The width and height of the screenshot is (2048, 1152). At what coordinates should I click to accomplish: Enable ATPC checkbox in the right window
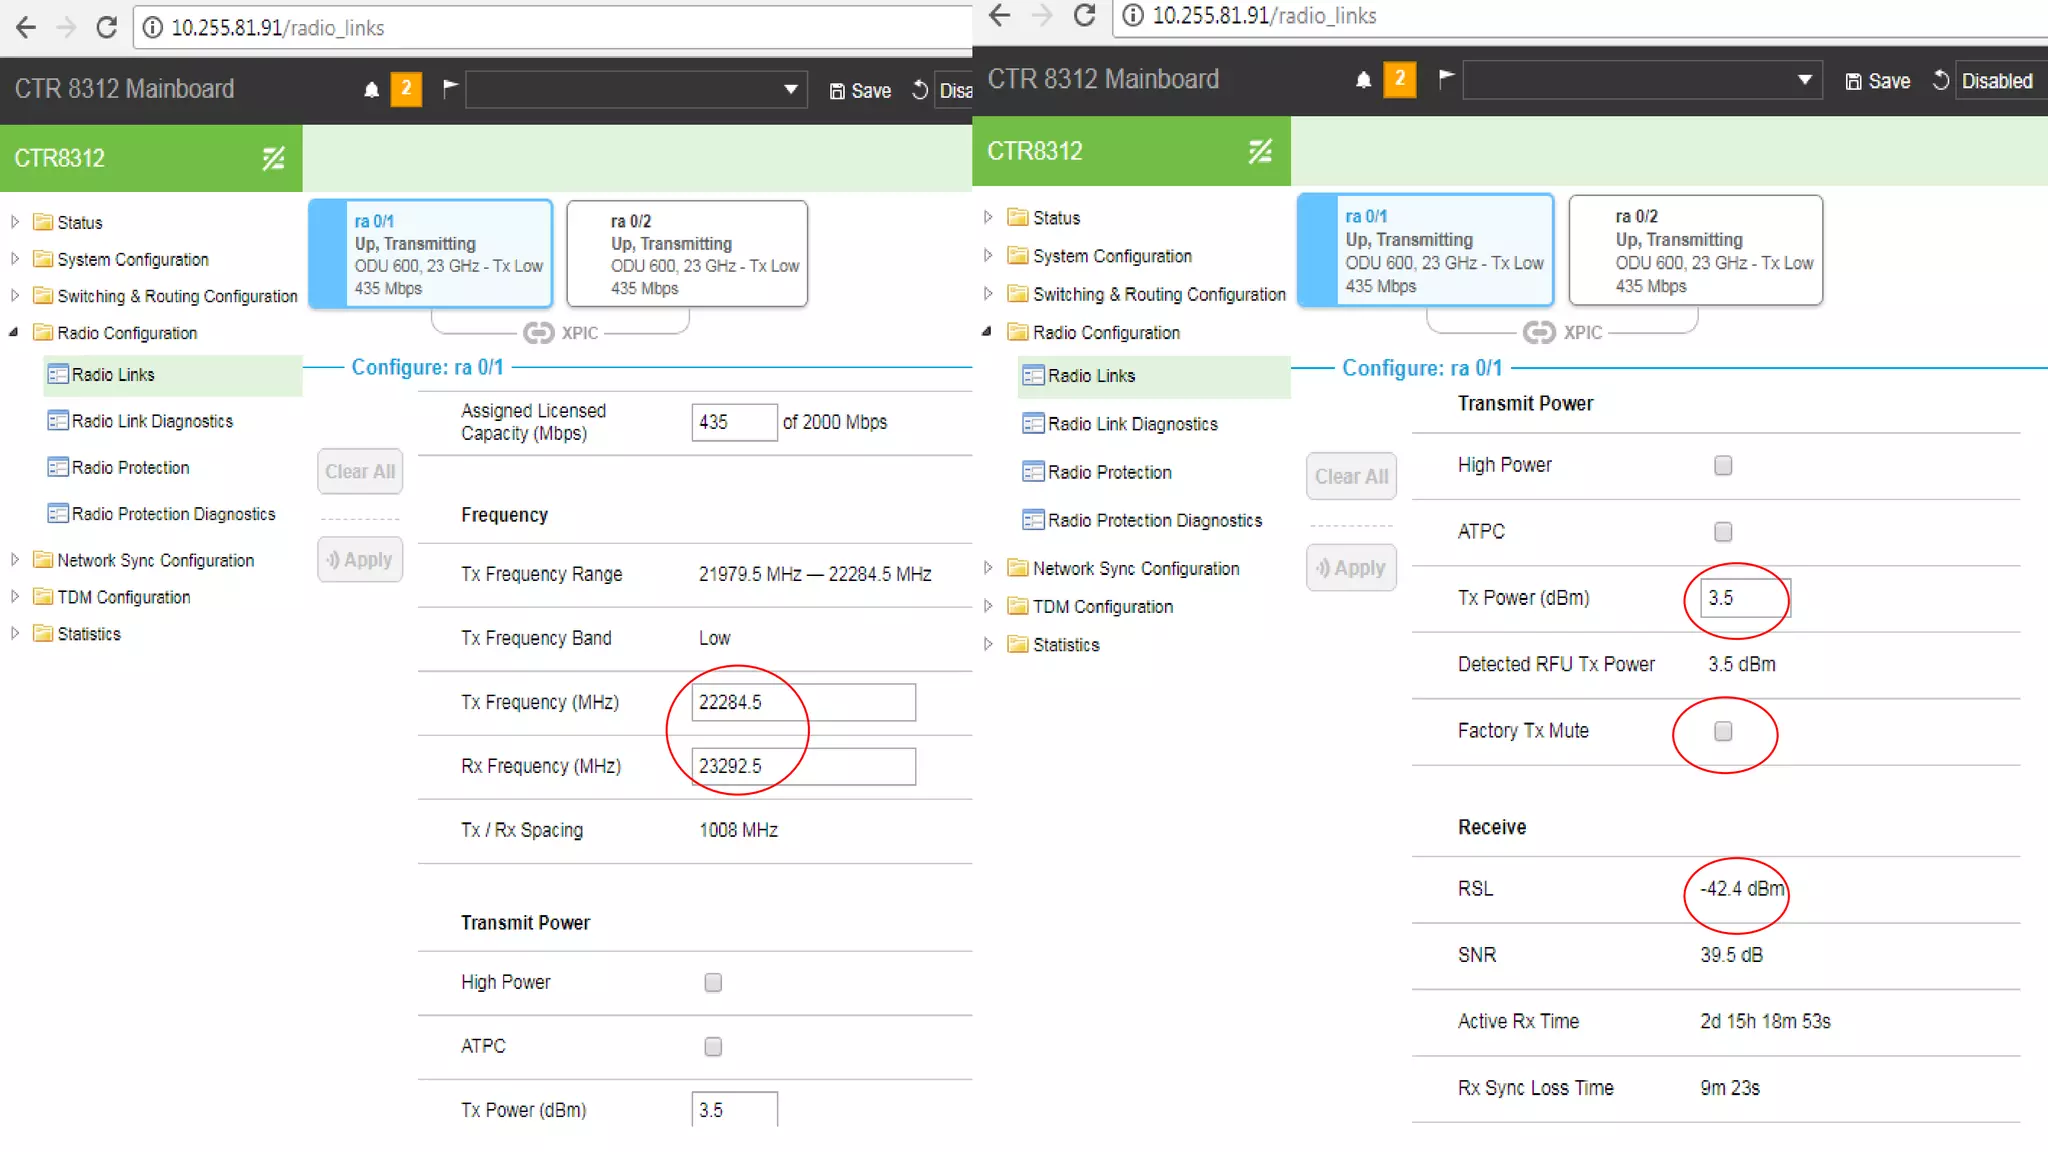(1723, 531)
